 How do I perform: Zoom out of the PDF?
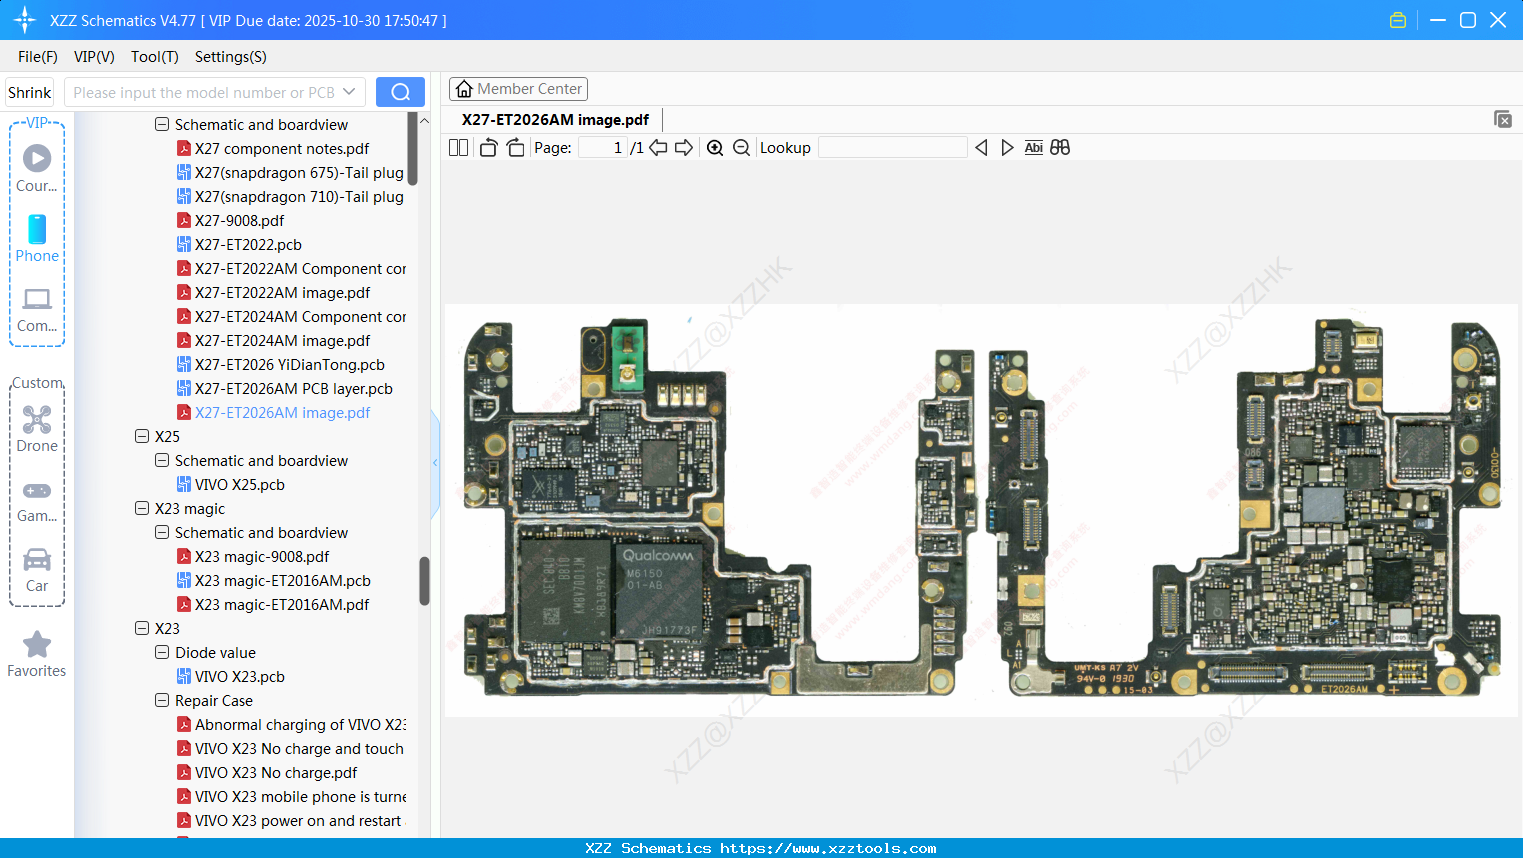741,148
